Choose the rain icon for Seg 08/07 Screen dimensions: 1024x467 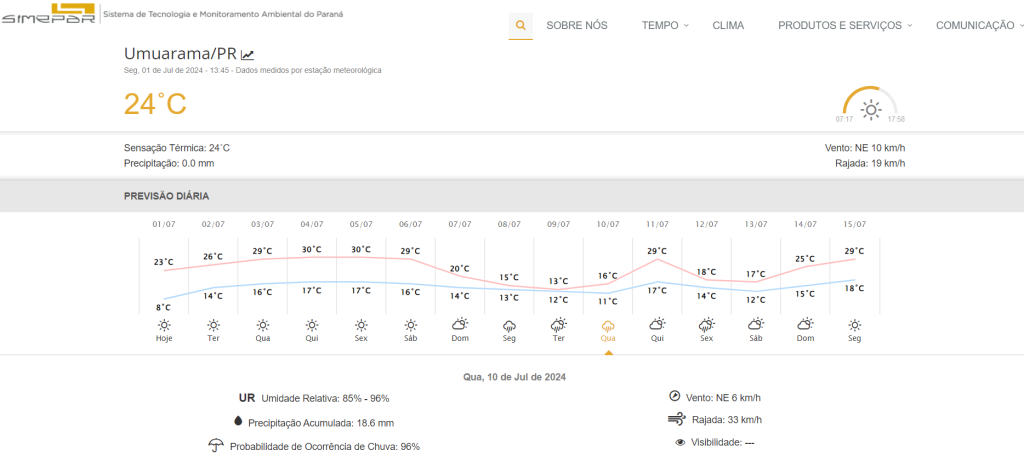click(509, 325)
